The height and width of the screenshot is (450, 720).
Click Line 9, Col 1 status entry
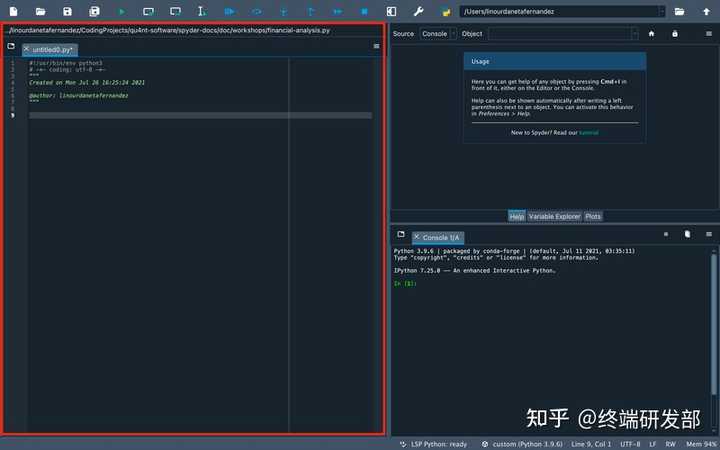coord(591,444)
